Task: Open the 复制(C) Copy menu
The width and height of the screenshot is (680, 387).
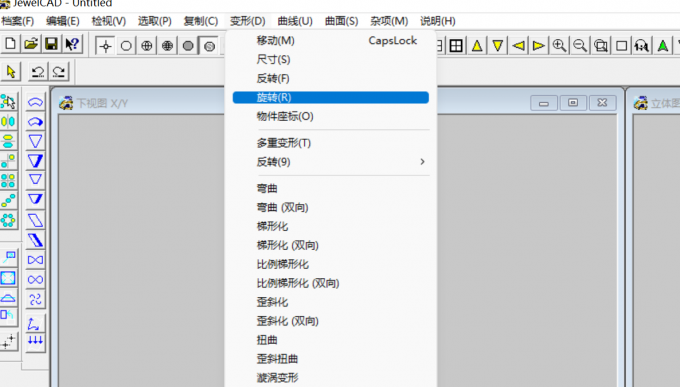Action: (x=201, y=21)
